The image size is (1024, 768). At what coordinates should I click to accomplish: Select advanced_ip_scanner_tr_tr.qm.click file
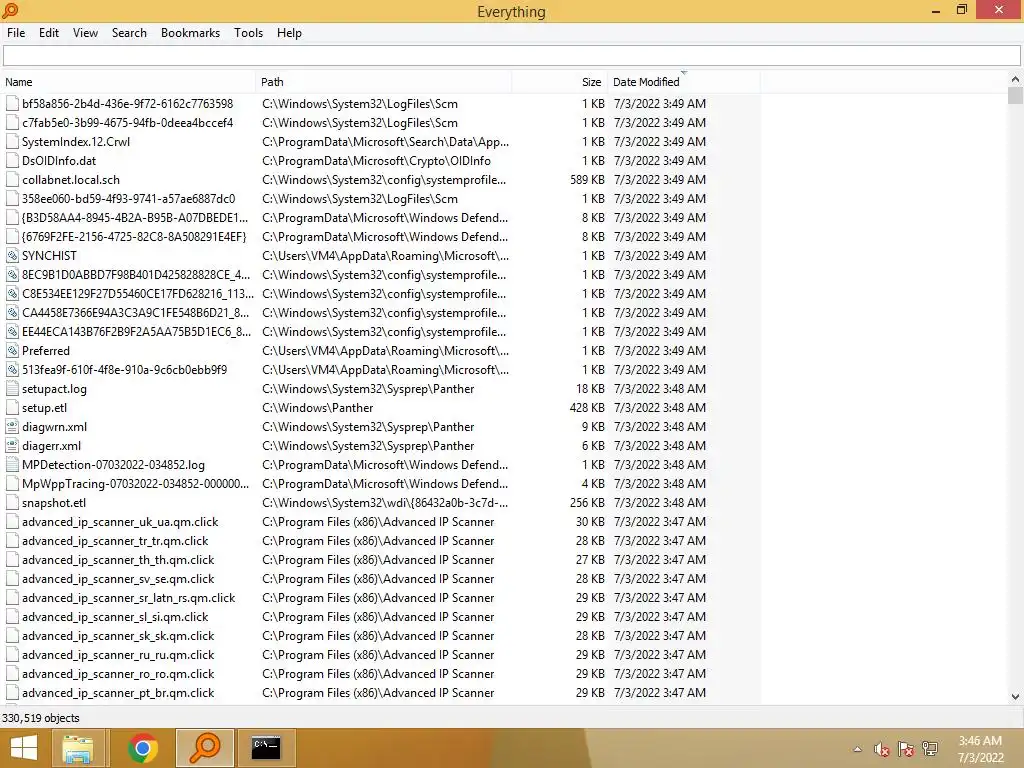click(x=115, y=541)
